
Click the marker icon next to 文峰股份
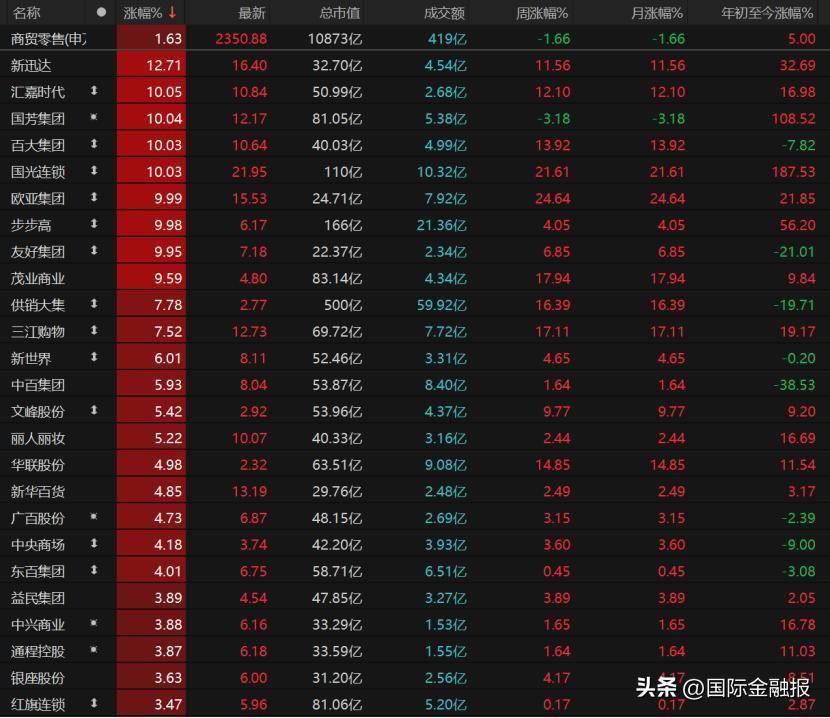(x=94, y=410)
